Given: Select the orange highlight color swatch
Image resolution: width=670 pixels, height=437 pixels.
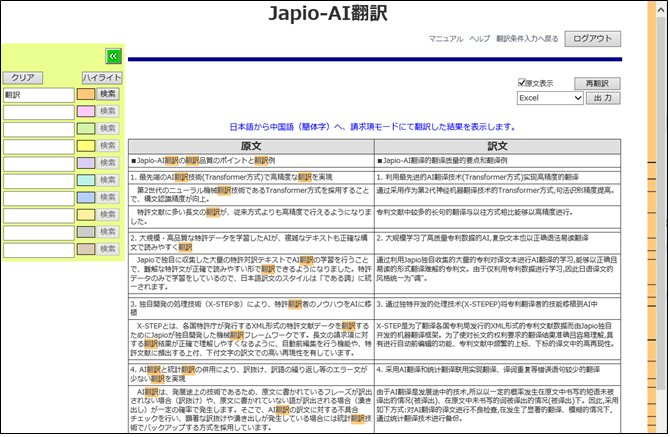Looking at the screenshot, I should click(x=86, y=94).
